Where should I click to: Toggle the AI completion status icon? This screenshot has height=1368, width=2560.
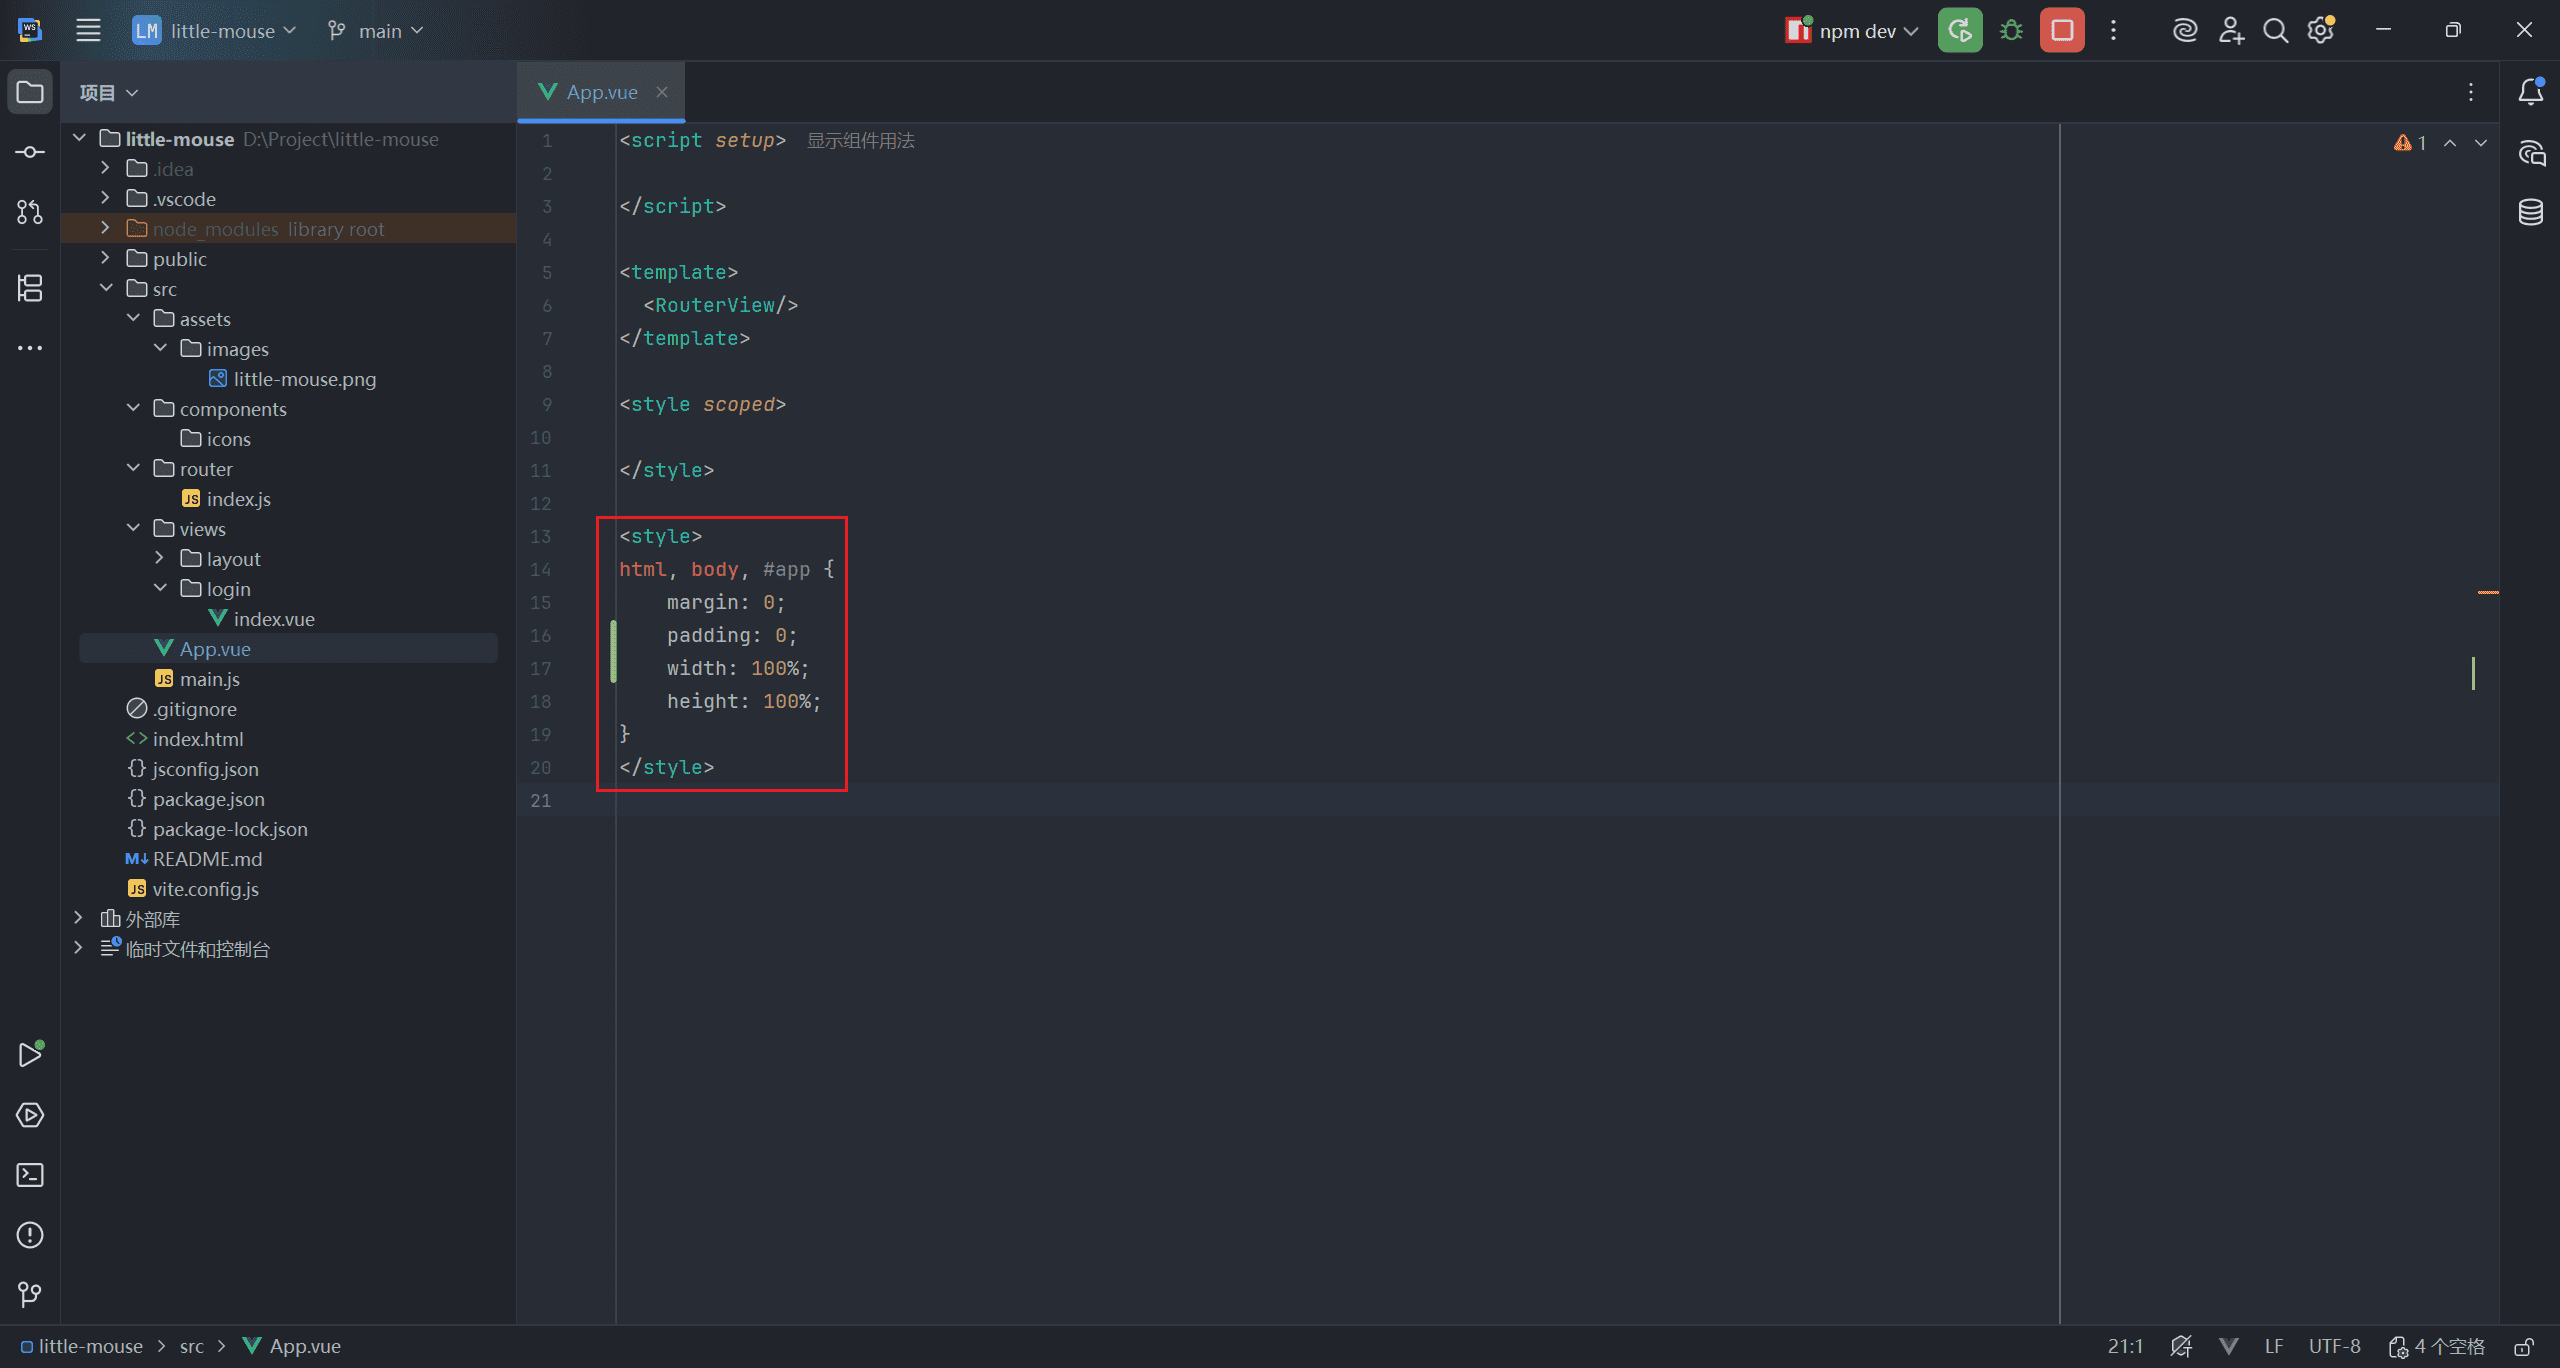point(2181,1347)
